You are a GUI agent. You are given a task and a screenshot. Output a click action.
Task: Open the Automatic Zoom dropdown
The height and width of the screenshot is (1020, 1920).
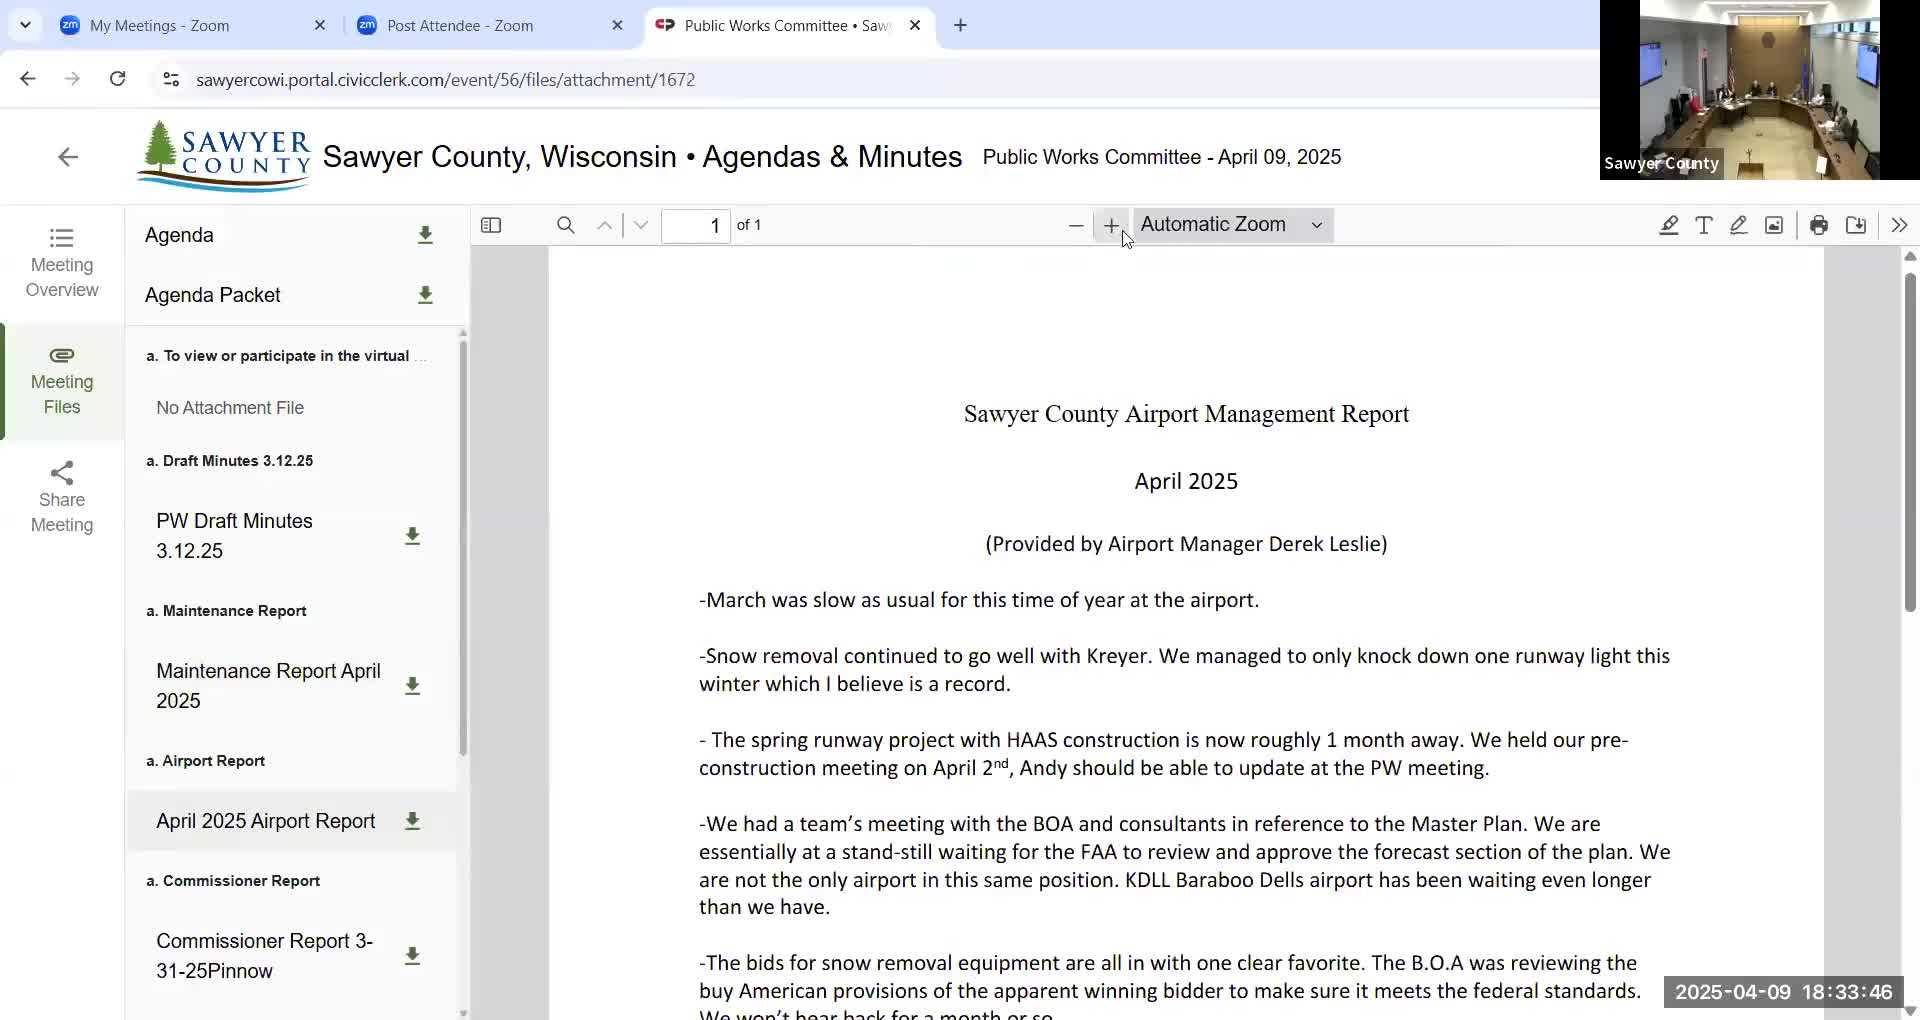point(1232,225)
